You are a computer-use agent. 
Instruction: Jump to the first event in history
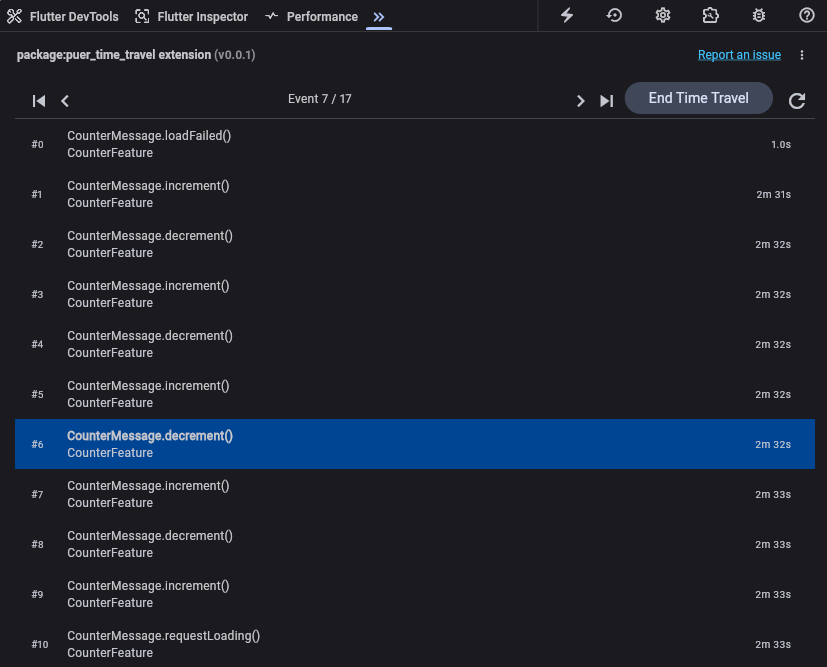pyautogui.click(x=38, y=100)
